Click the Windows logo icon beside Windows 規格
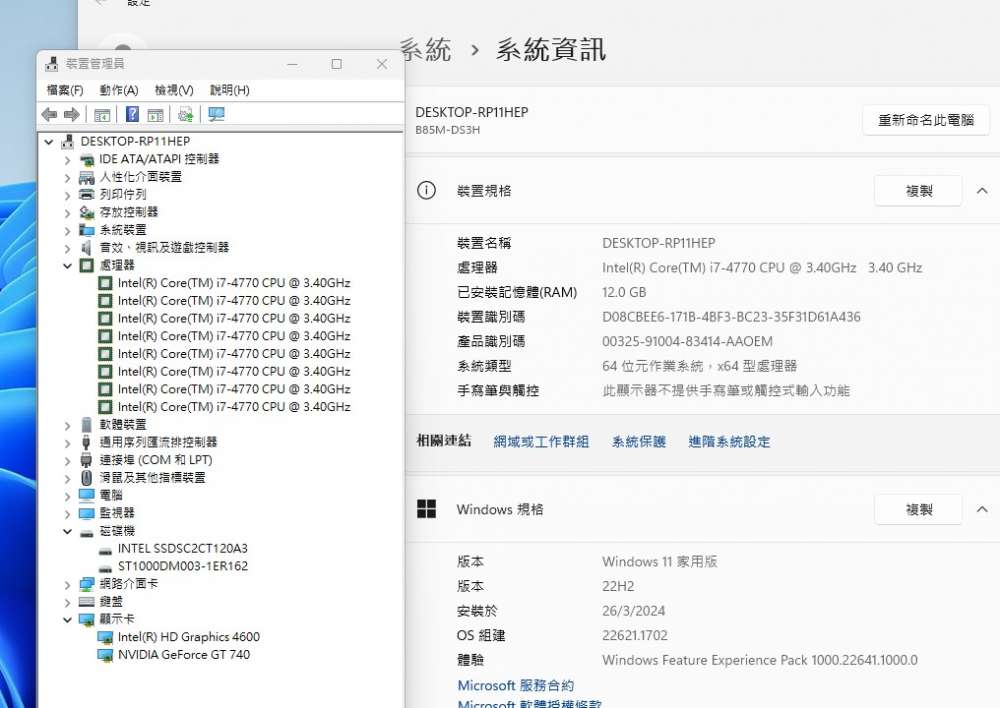1000x708 pixels. point(426,509)
